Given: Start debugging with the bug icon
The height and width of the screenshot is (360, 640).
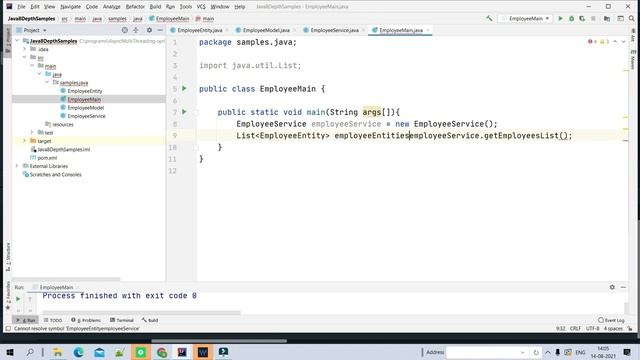Looking at the screenshot, I should tap(571, 18).
